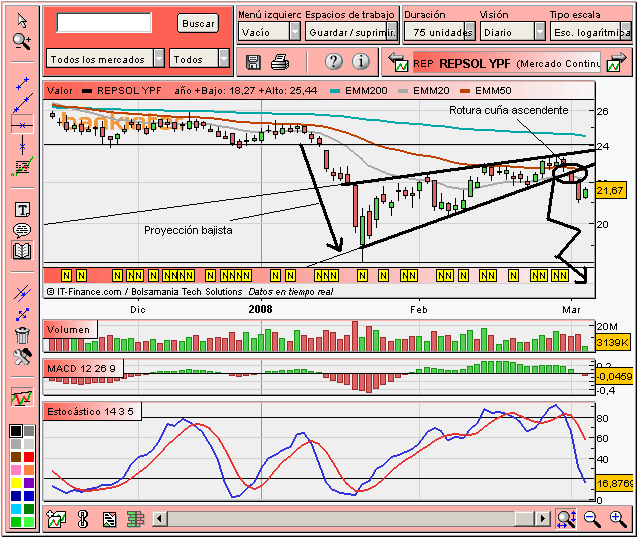The width and height of the screenshot is (639, 539).
Task: Print the chart with printer icon
Action: click(280, 62)
